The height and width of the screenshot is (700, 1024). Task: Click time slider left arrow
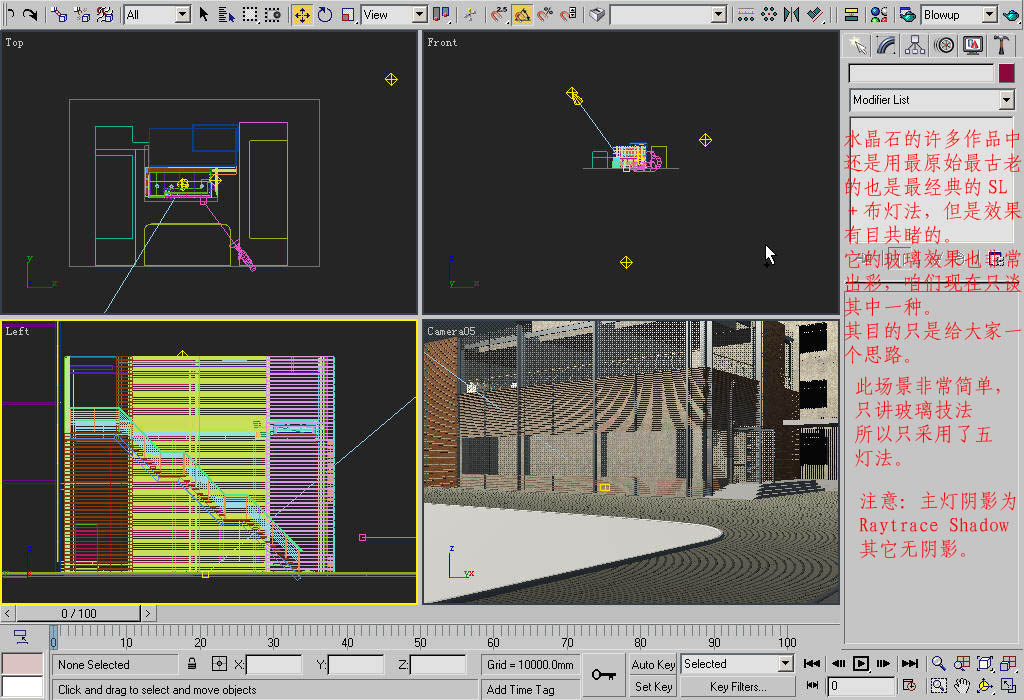(x=7, y=613)
